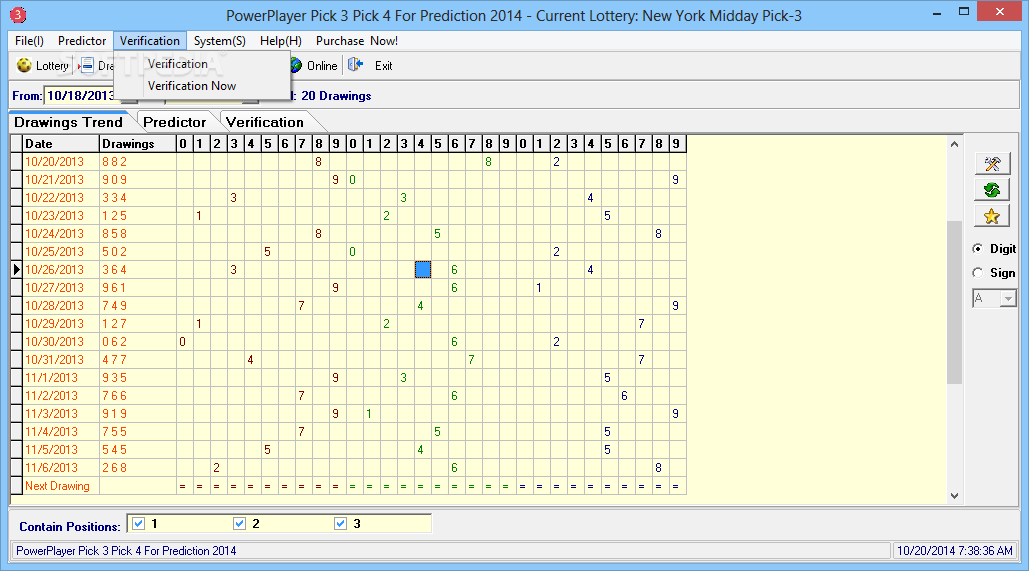Switch to the Predictor tab
The image size is (1029, 571).
click(175, 122)
